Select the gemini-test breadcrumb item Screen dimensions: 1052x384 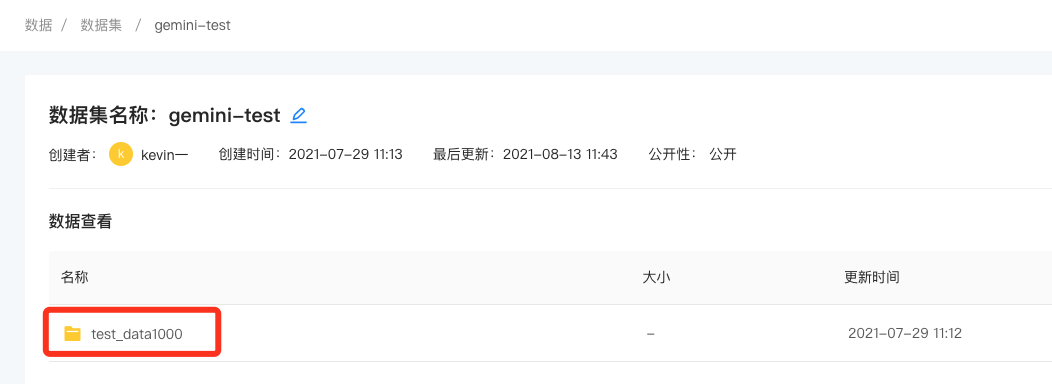193,26
